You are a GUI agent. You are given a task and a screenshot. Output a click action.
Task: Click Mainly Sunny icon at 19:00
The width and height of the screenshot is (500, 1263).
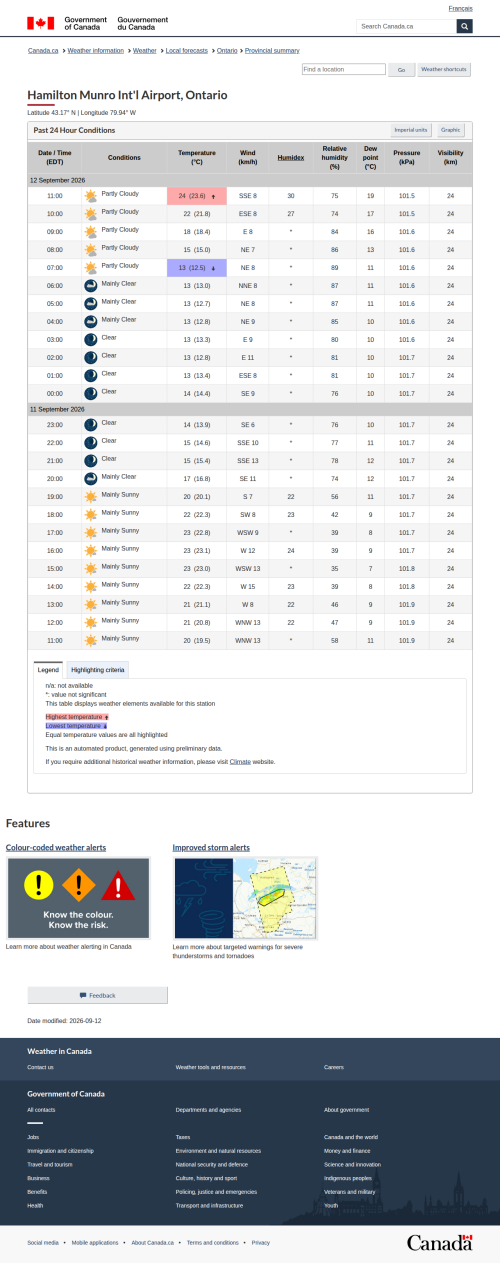(x=91, y=496)
